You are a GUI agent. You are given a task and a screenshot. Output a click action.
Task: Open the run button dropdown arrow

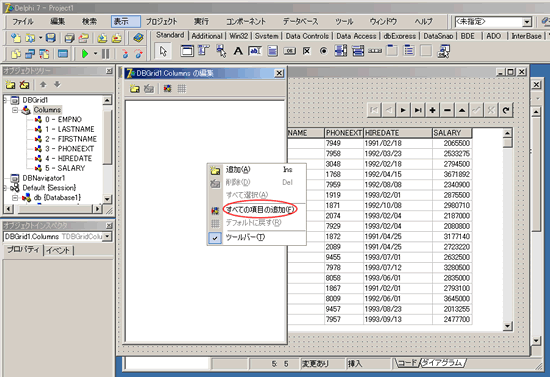[x=95, y=54]
